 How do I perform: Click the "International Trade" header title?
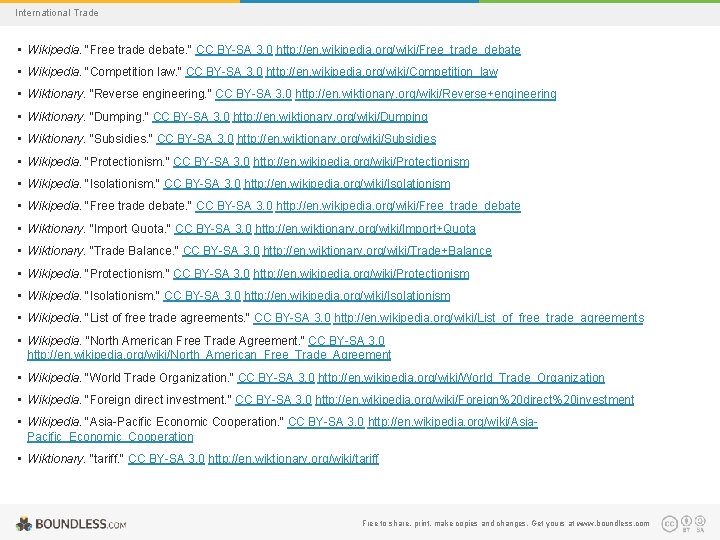[x=57, y=13]
